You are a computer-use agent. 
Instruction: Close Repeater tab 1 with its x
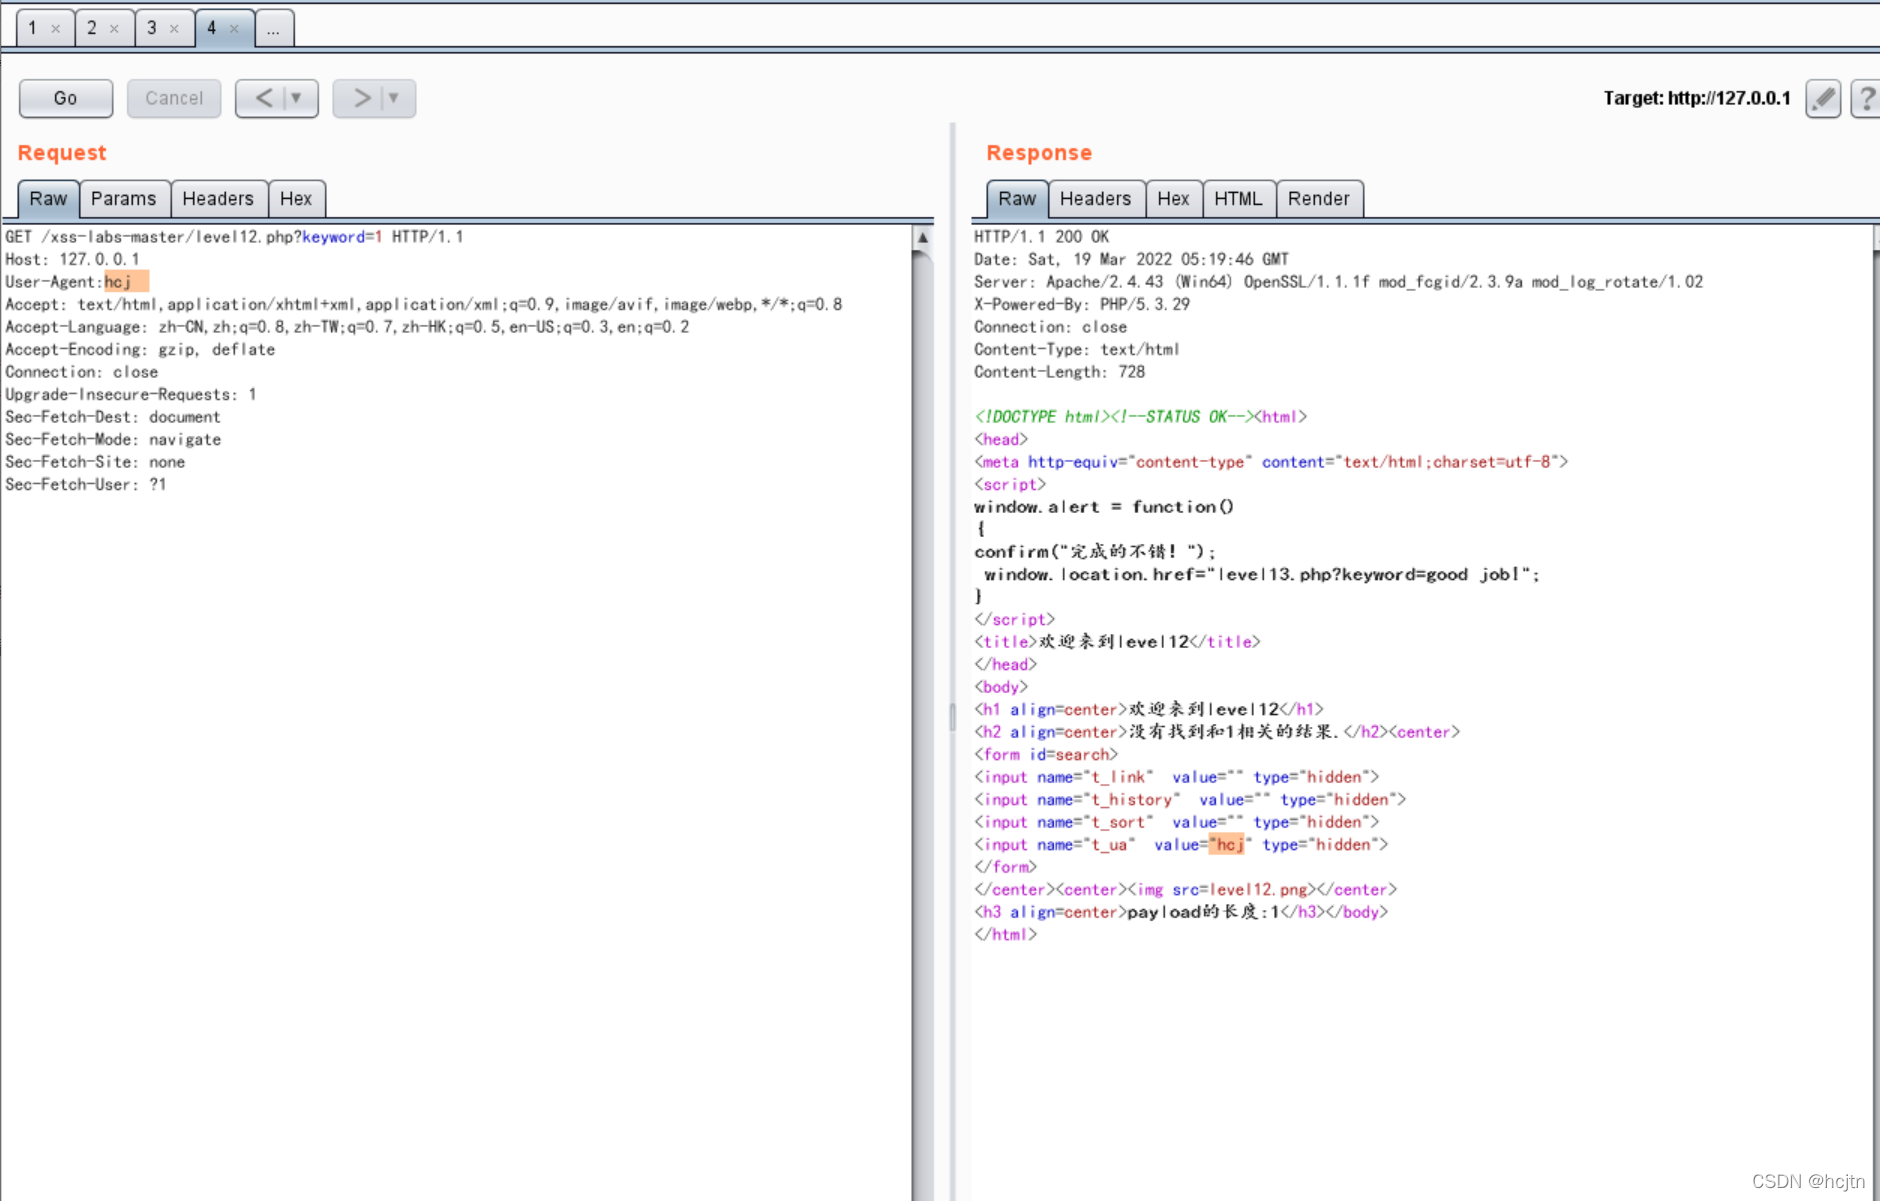coord(56,29)
